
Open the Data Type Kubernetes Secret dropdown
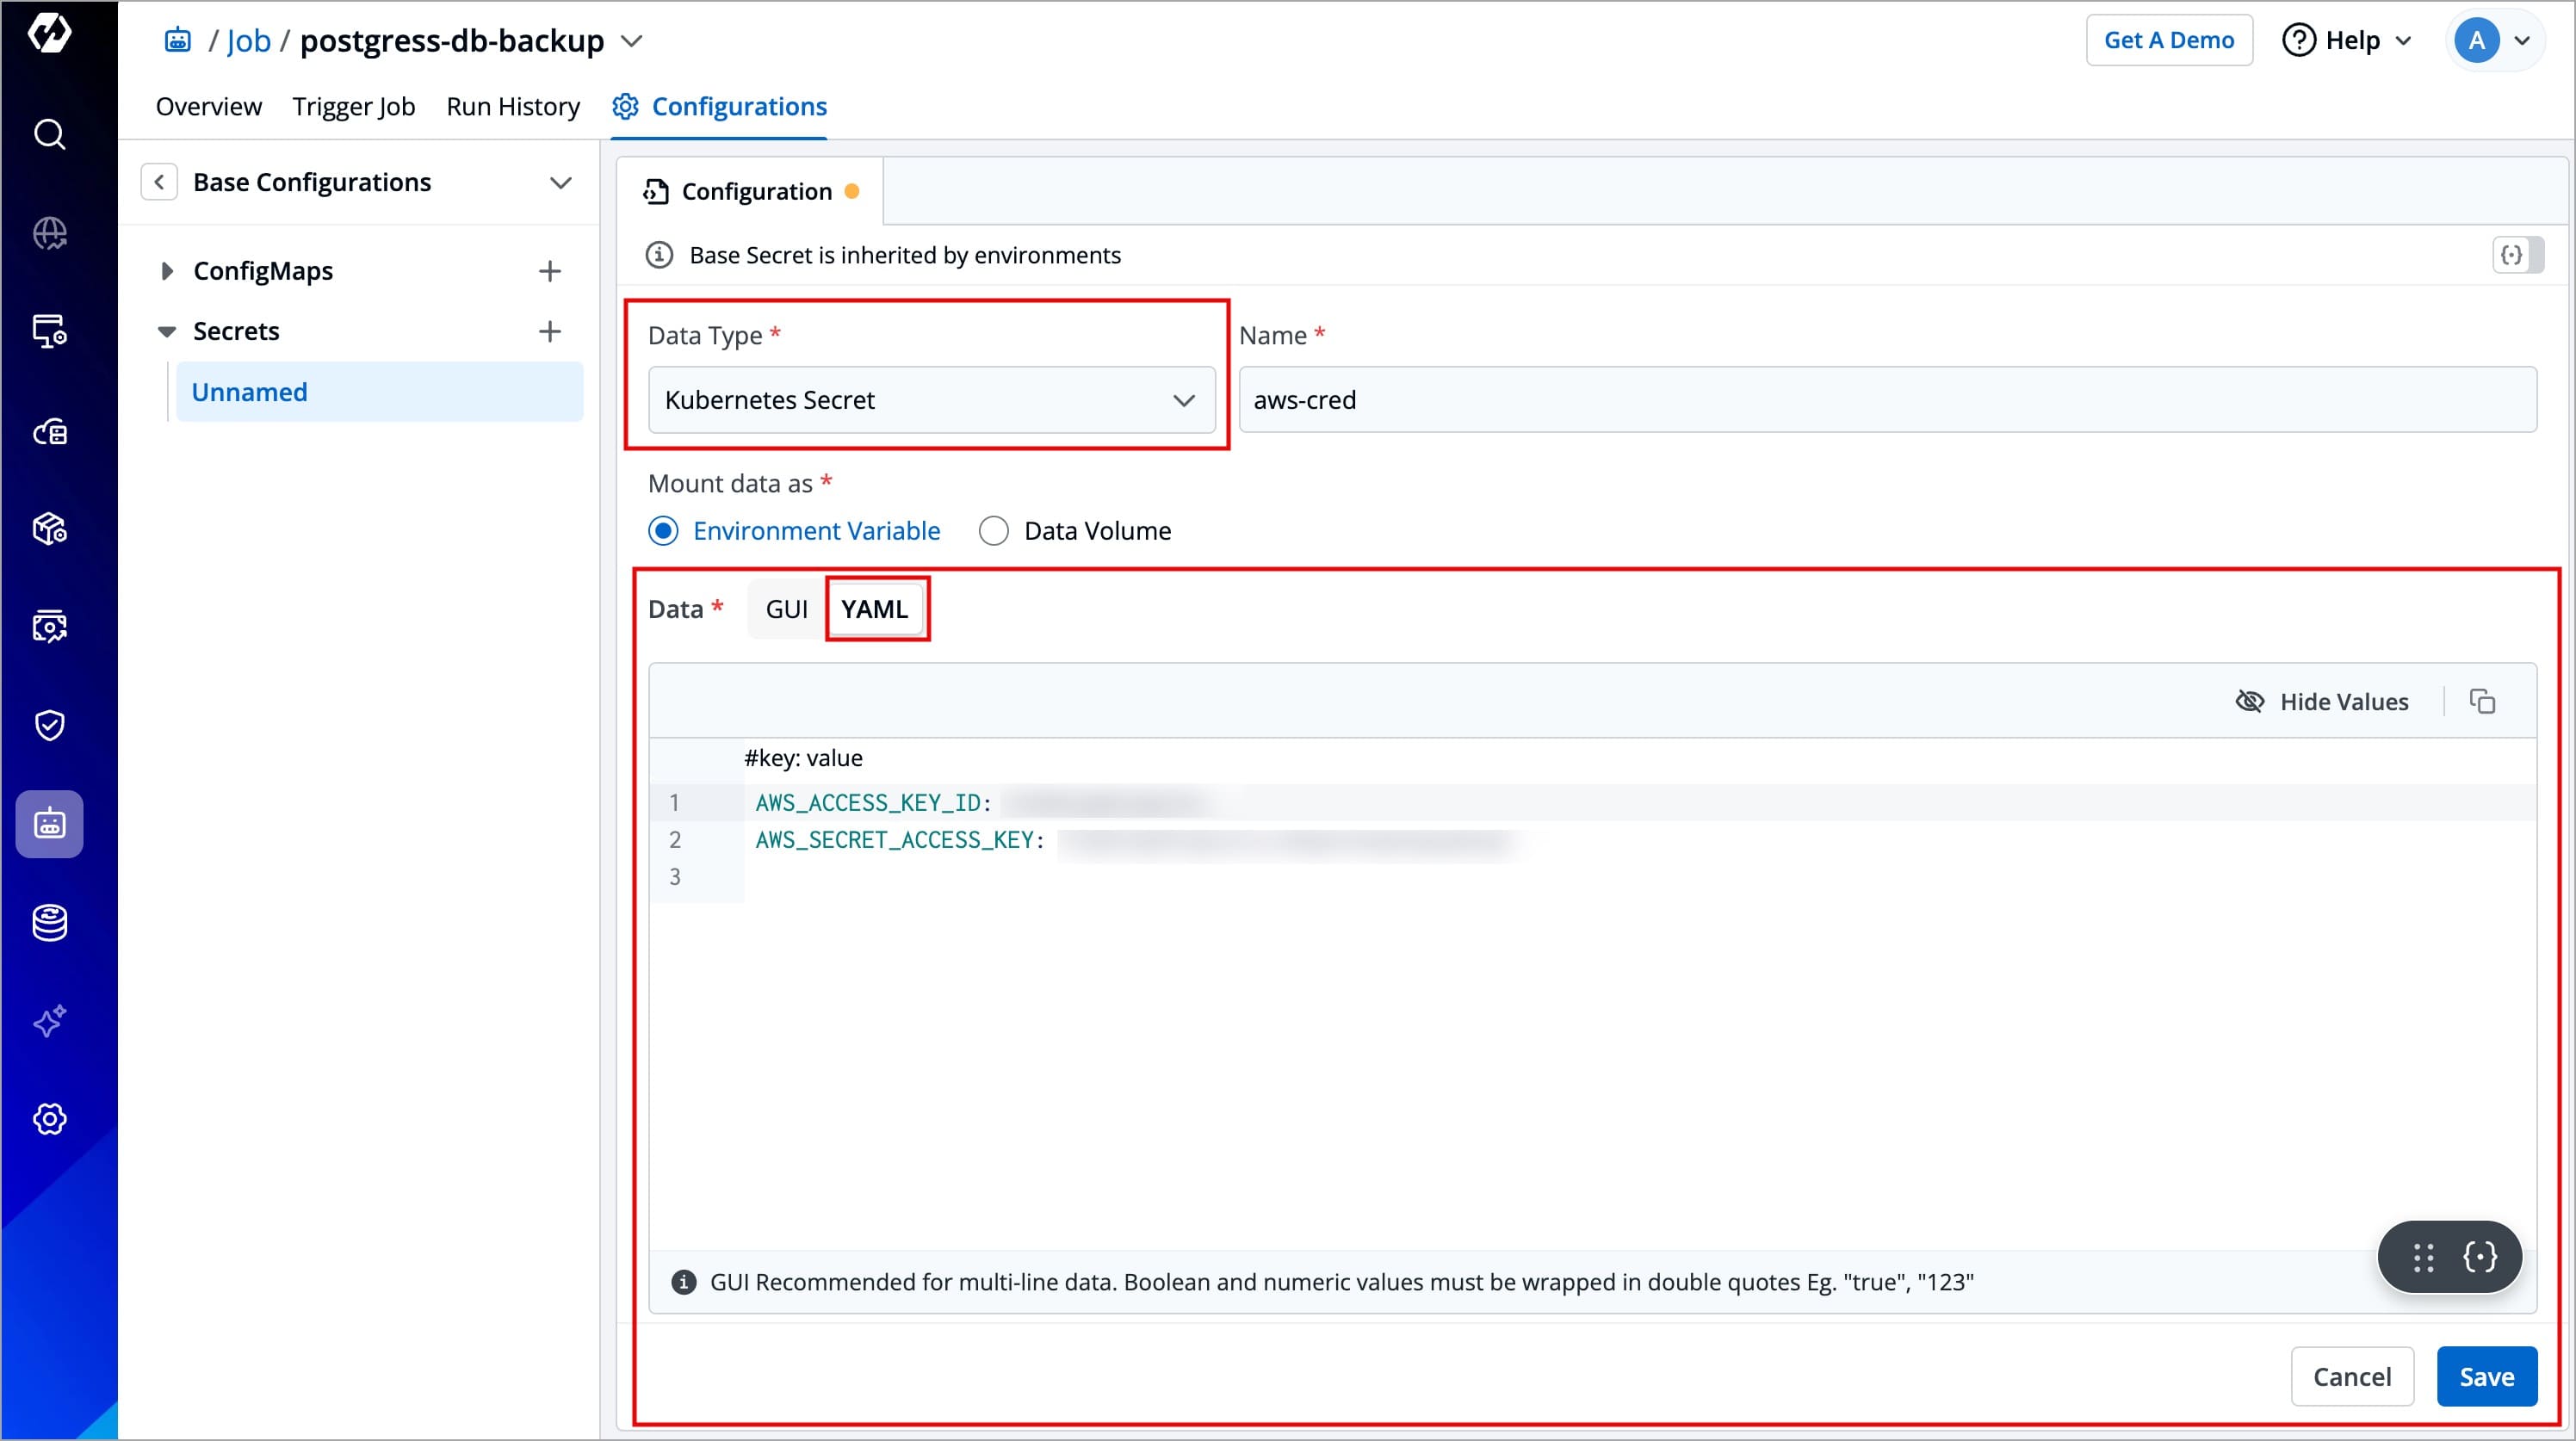pos(930,400)
